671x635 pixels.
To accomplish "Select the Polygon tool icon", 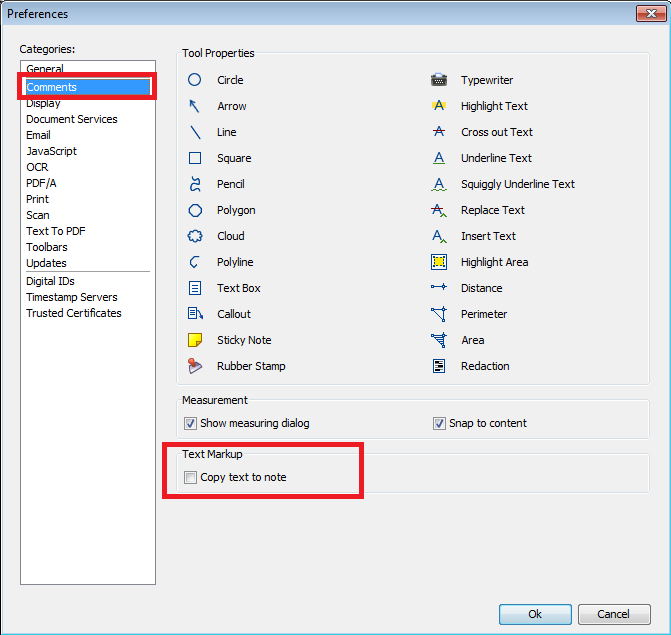I will [195, 210].
